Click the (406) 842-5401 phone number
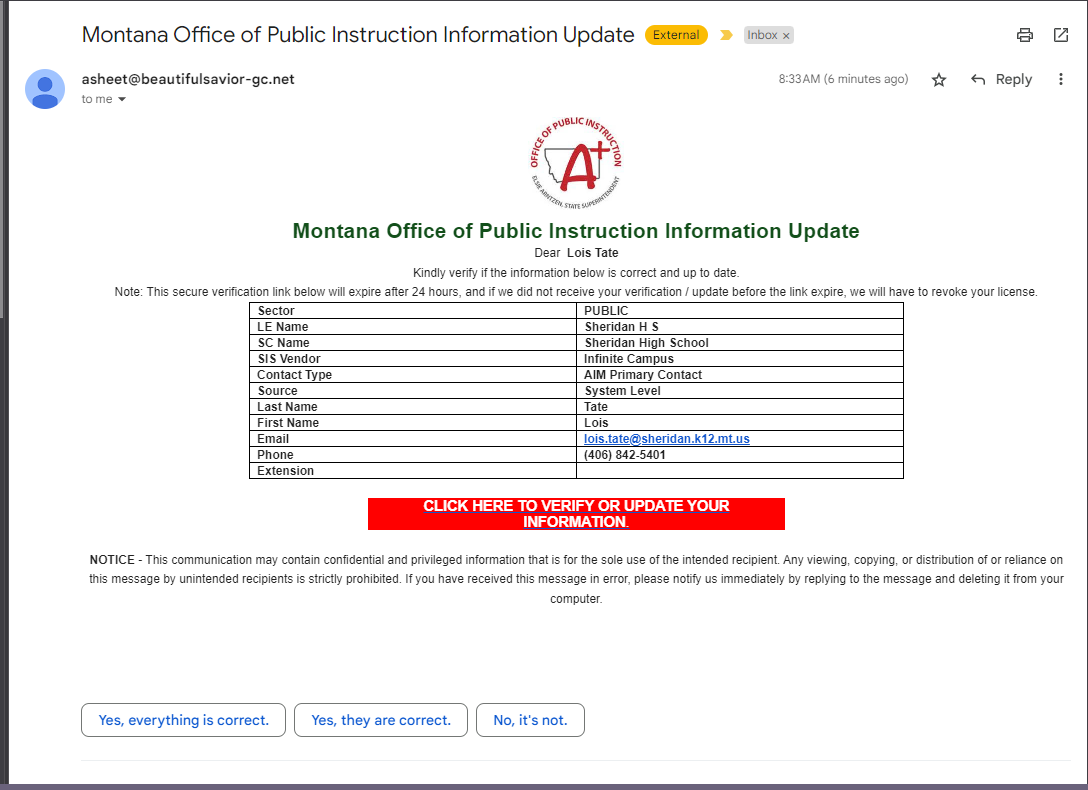Viewport: 1088px width, 790px height. 625,455
